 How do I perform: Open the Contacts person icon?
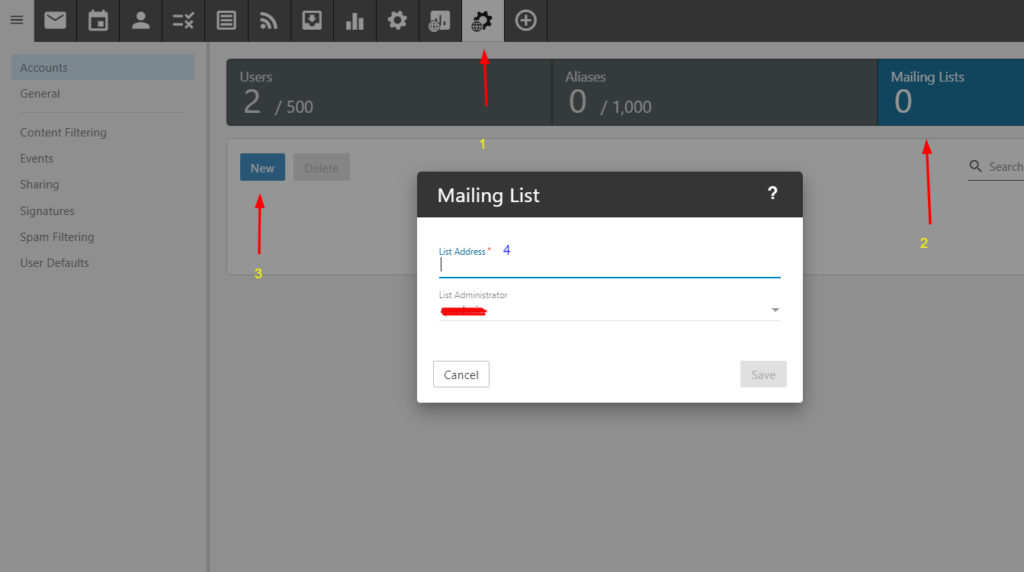click(140, 20)
